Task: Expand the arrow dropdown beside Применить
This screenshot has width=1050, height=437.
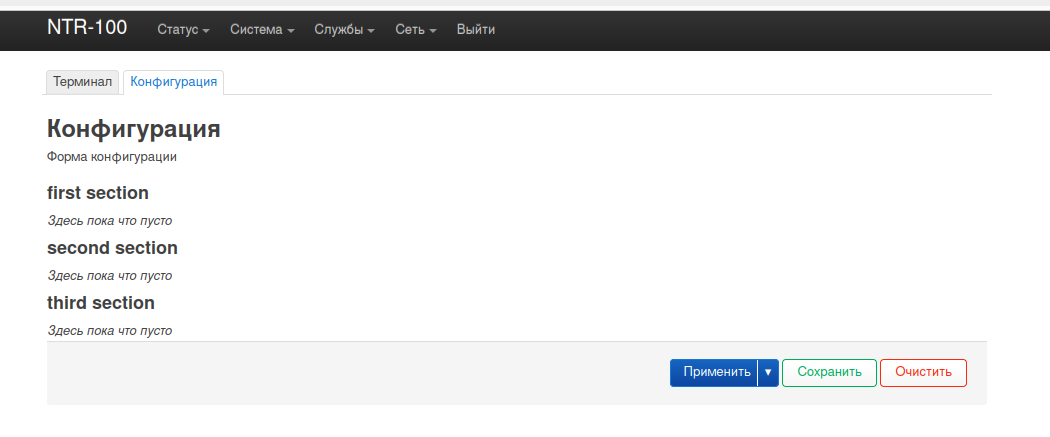Action: click(768, 372)
